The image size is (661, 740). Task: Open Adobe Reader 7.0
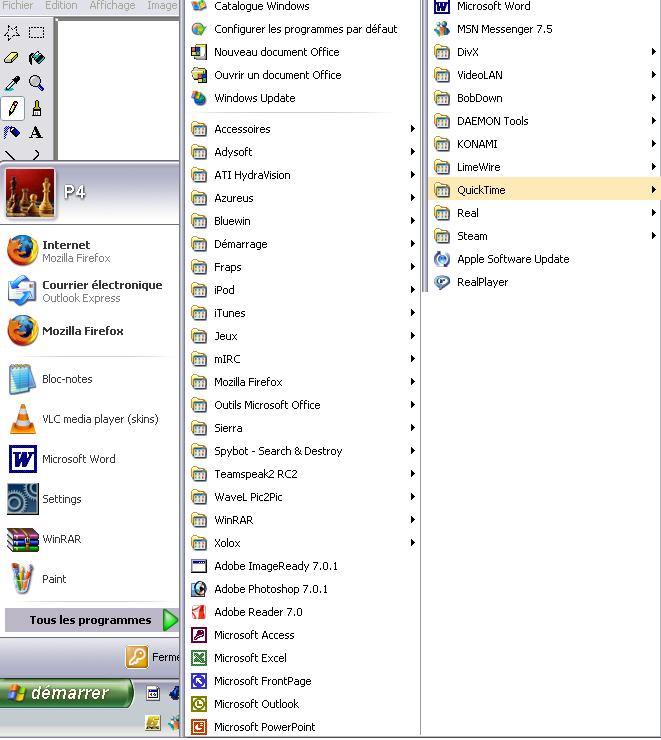pyautogui.click(x=302, y=612)
